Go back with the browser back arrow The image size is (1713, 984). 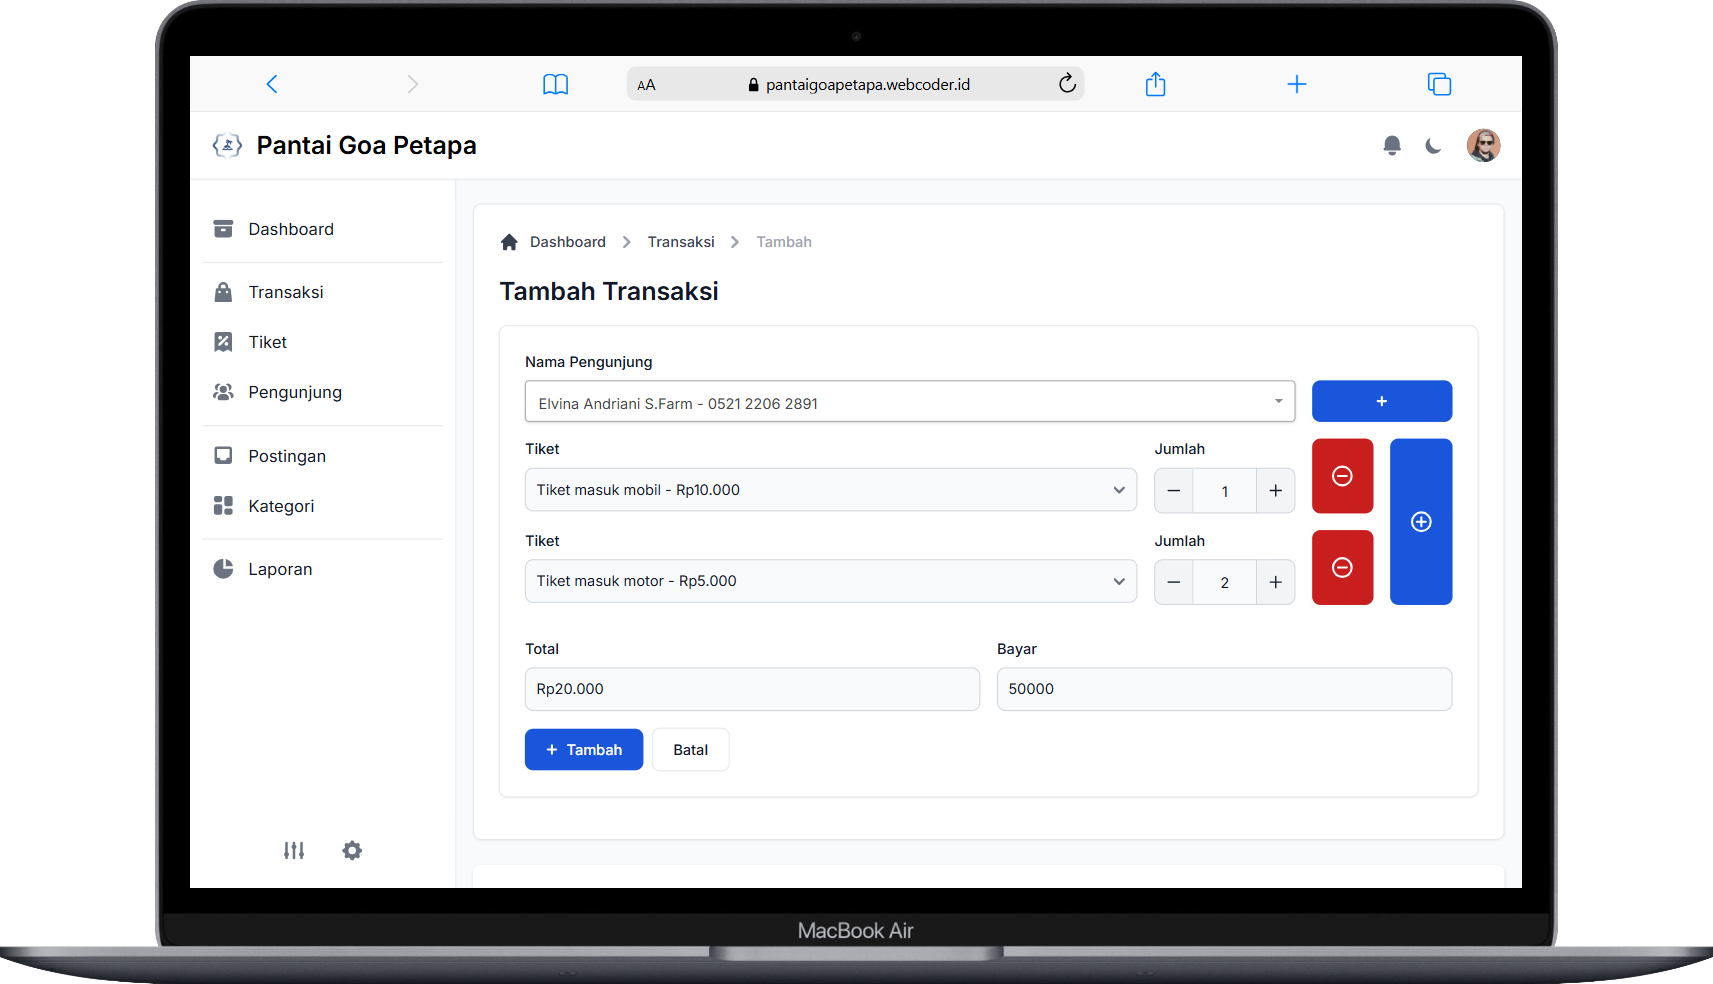[x=272, y=84]
